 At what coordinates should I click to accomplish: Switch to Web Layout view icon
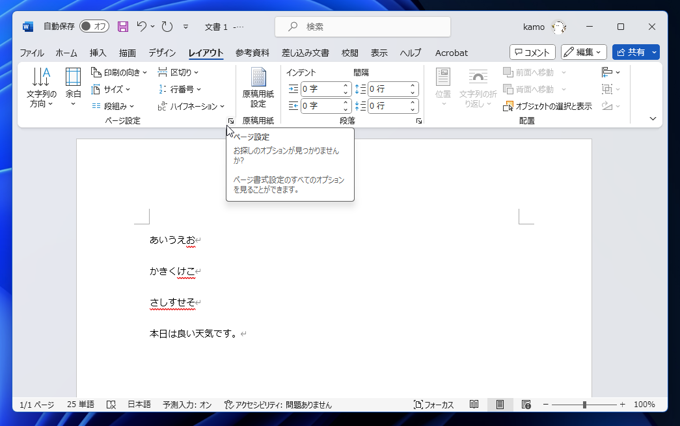[x=526, y=404]
